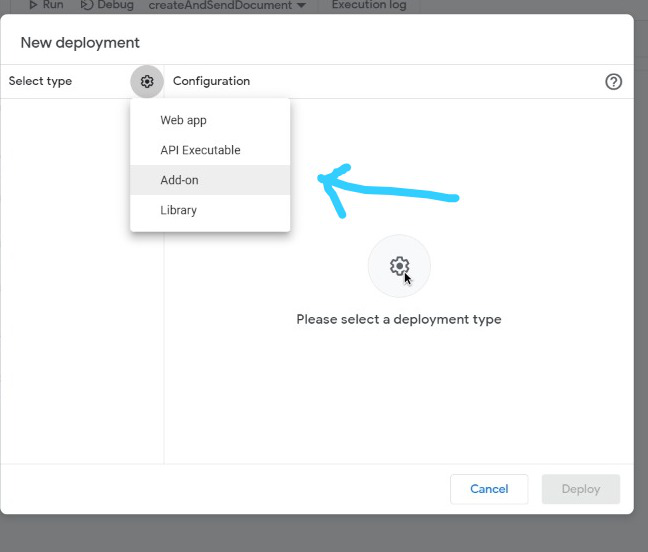Click the 'New deployment' dialog title
648x552 pixels.
pos(80,43)
